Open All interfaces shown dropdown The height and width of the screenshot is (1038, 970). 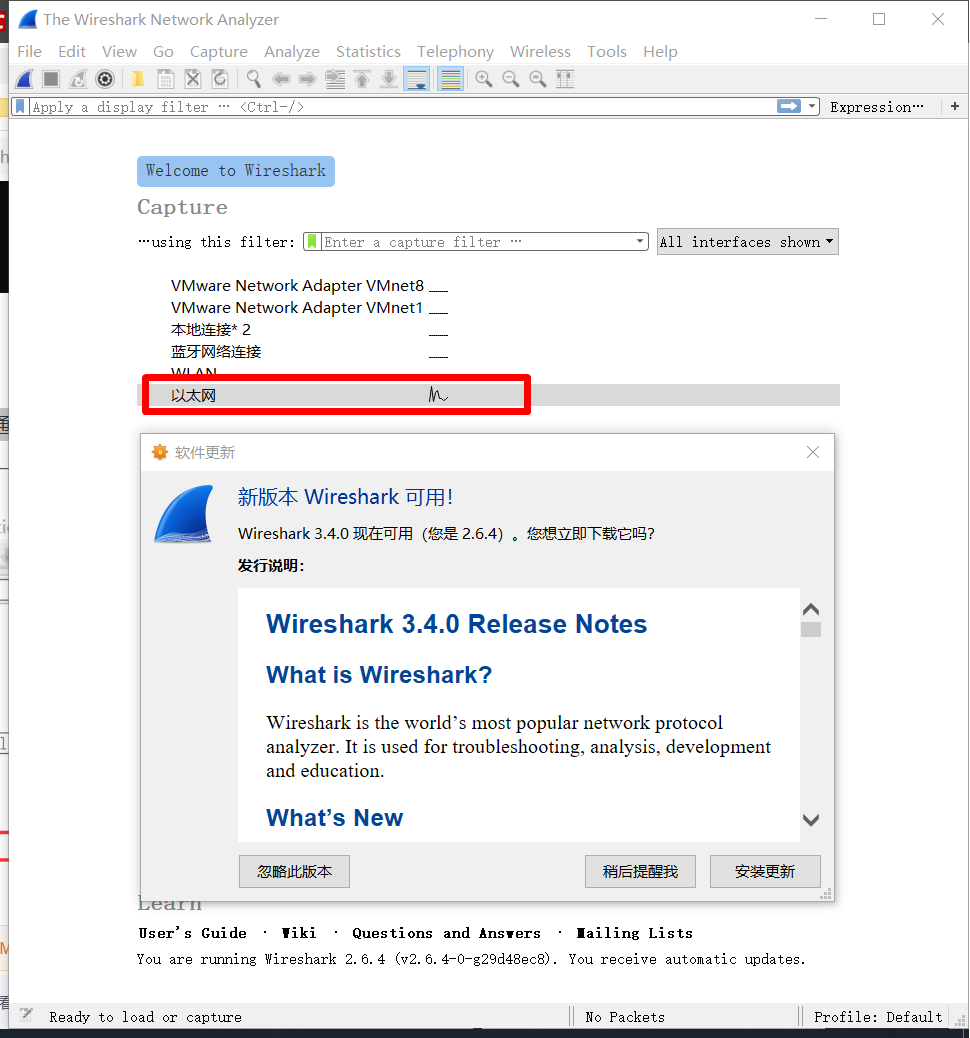[x=748, y=242]
